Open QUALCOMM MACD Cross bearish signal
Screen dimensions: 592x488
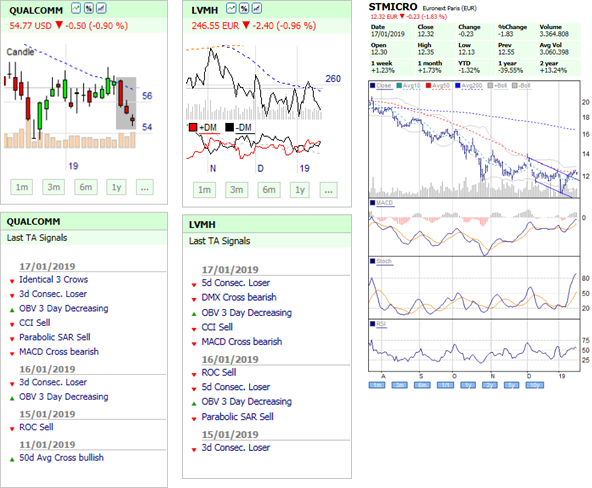click(x=59, y=351)
